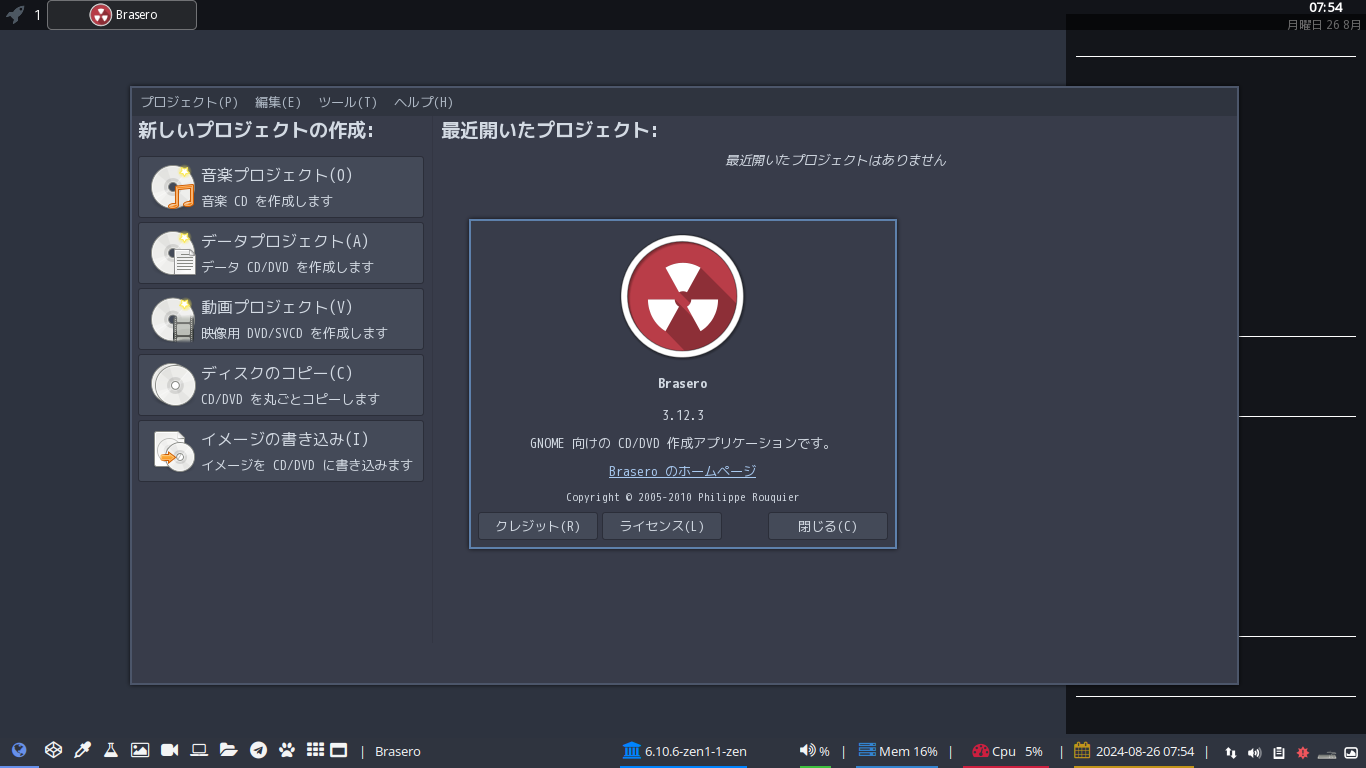Open the clipboard tray icon
The image size is (1366, 768).
(1279, 752)
